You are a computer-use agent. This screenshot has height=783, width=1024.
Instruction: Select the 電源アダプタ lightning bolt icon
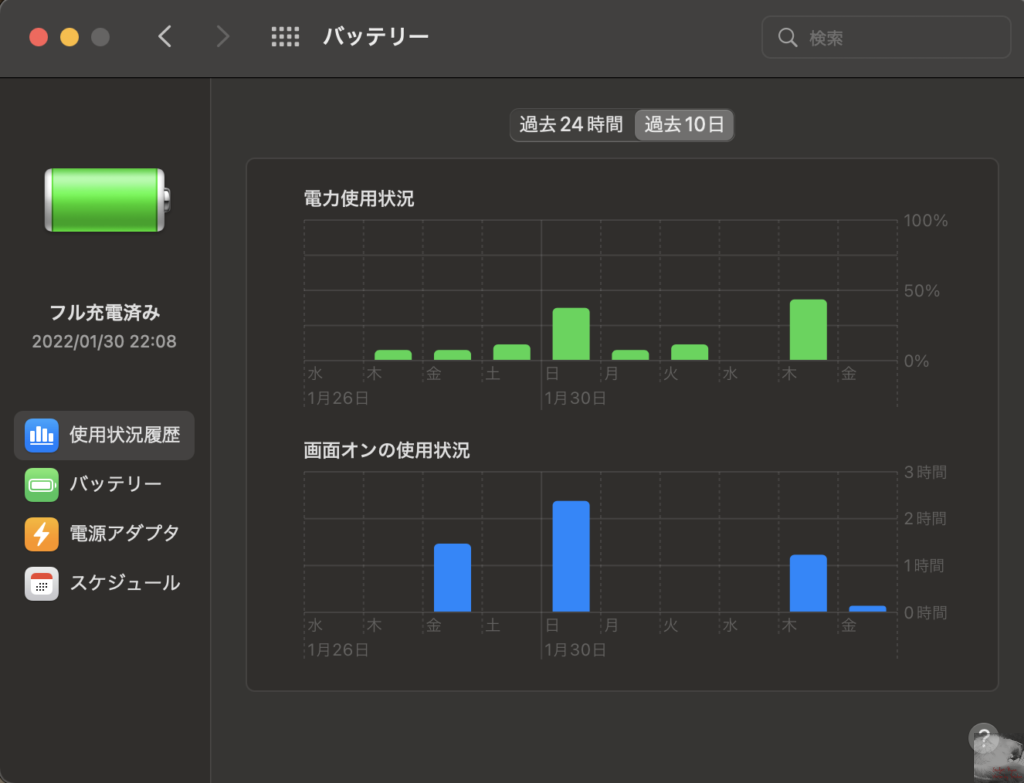pos(40,533)
